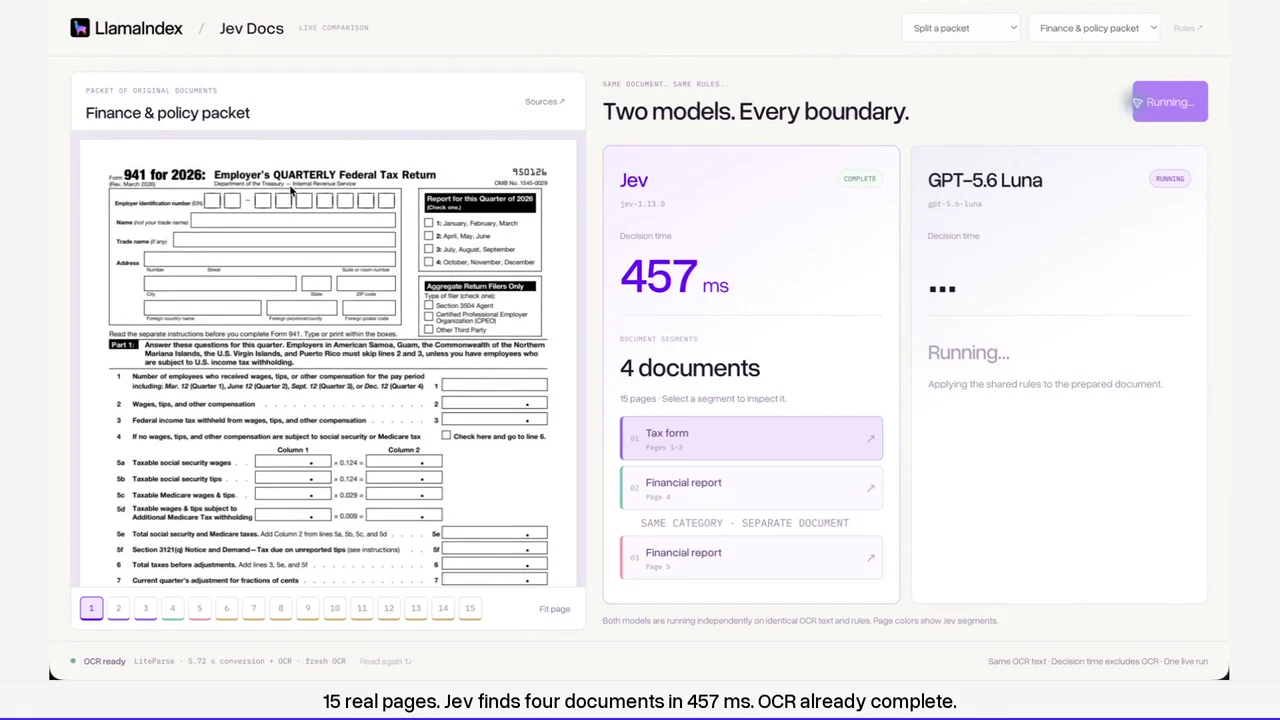Click Read again to re-run OCR
The height and width of the screenshot is (720, 1280).
(x=386, y=661)
